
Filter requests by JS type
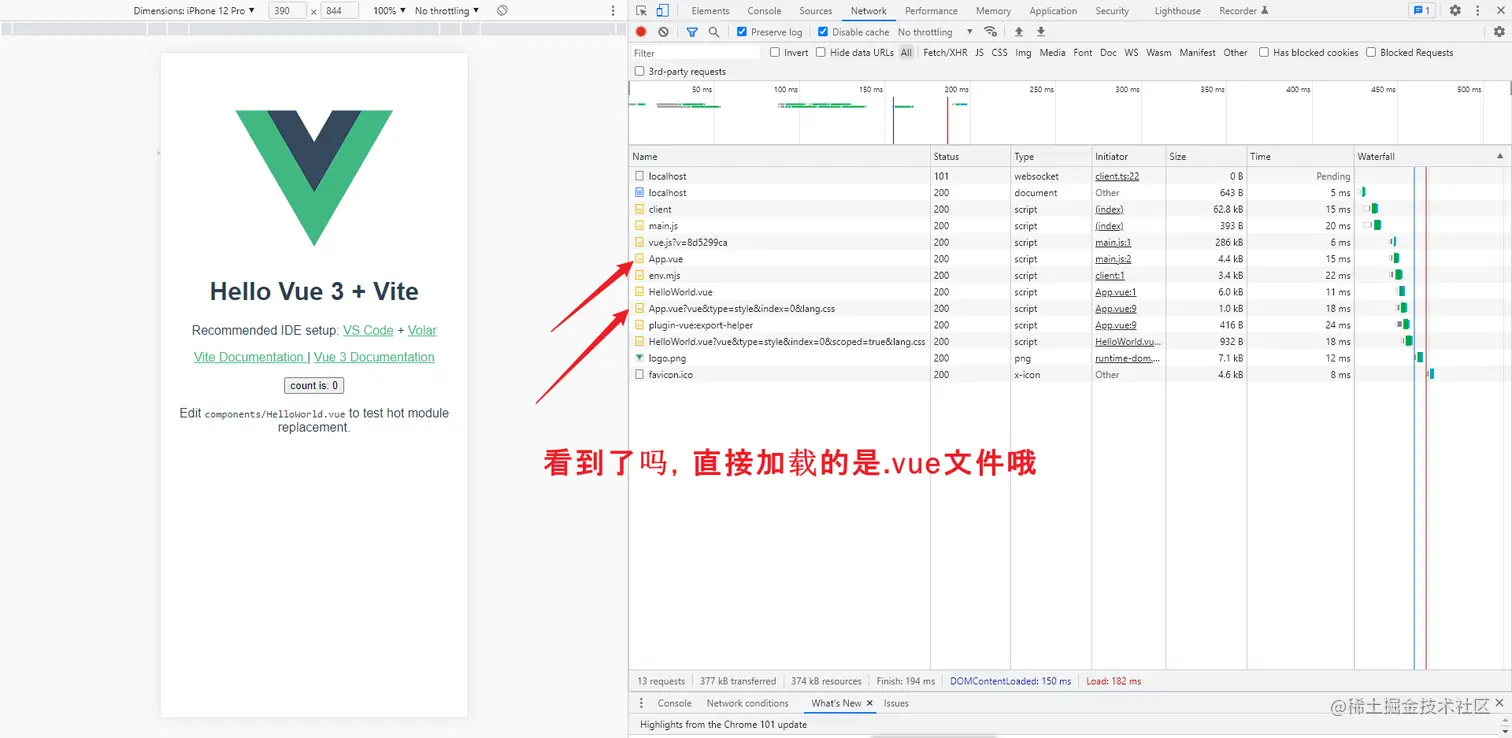coord(979,52)
